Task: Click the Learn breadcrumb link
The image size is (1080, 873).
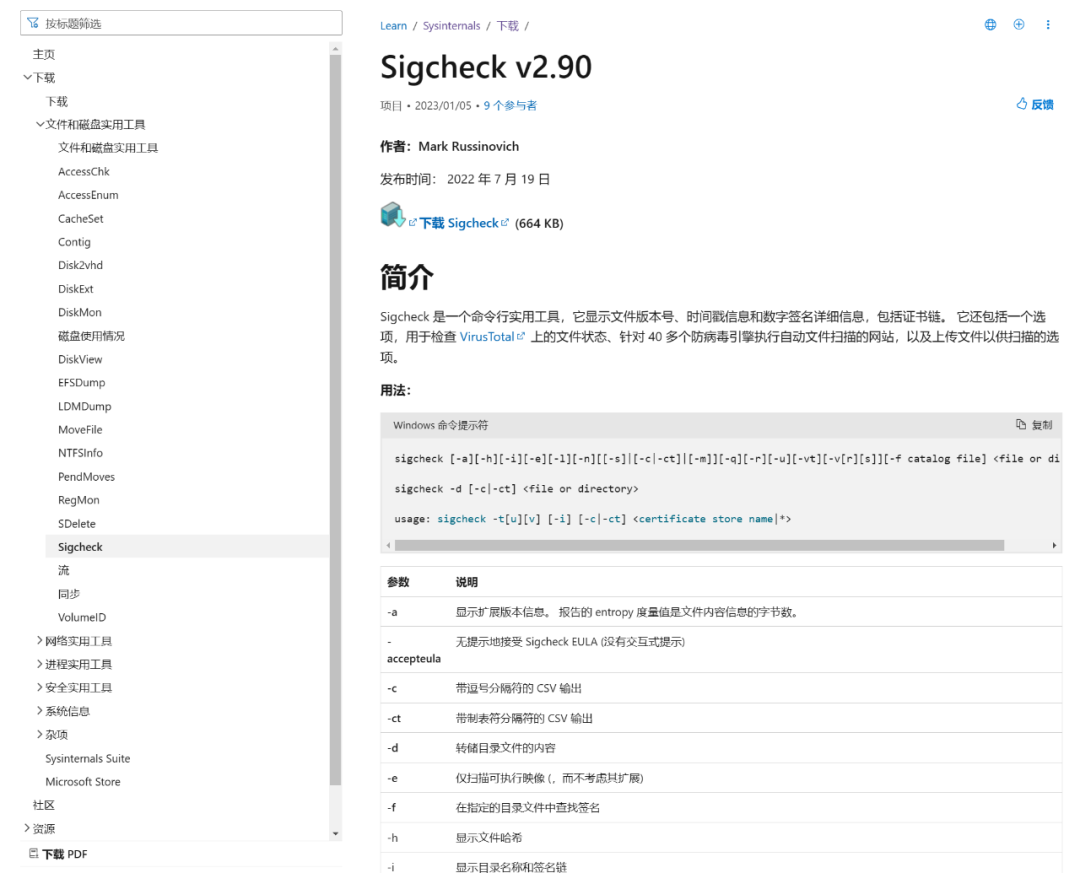Action: point(393,25)
